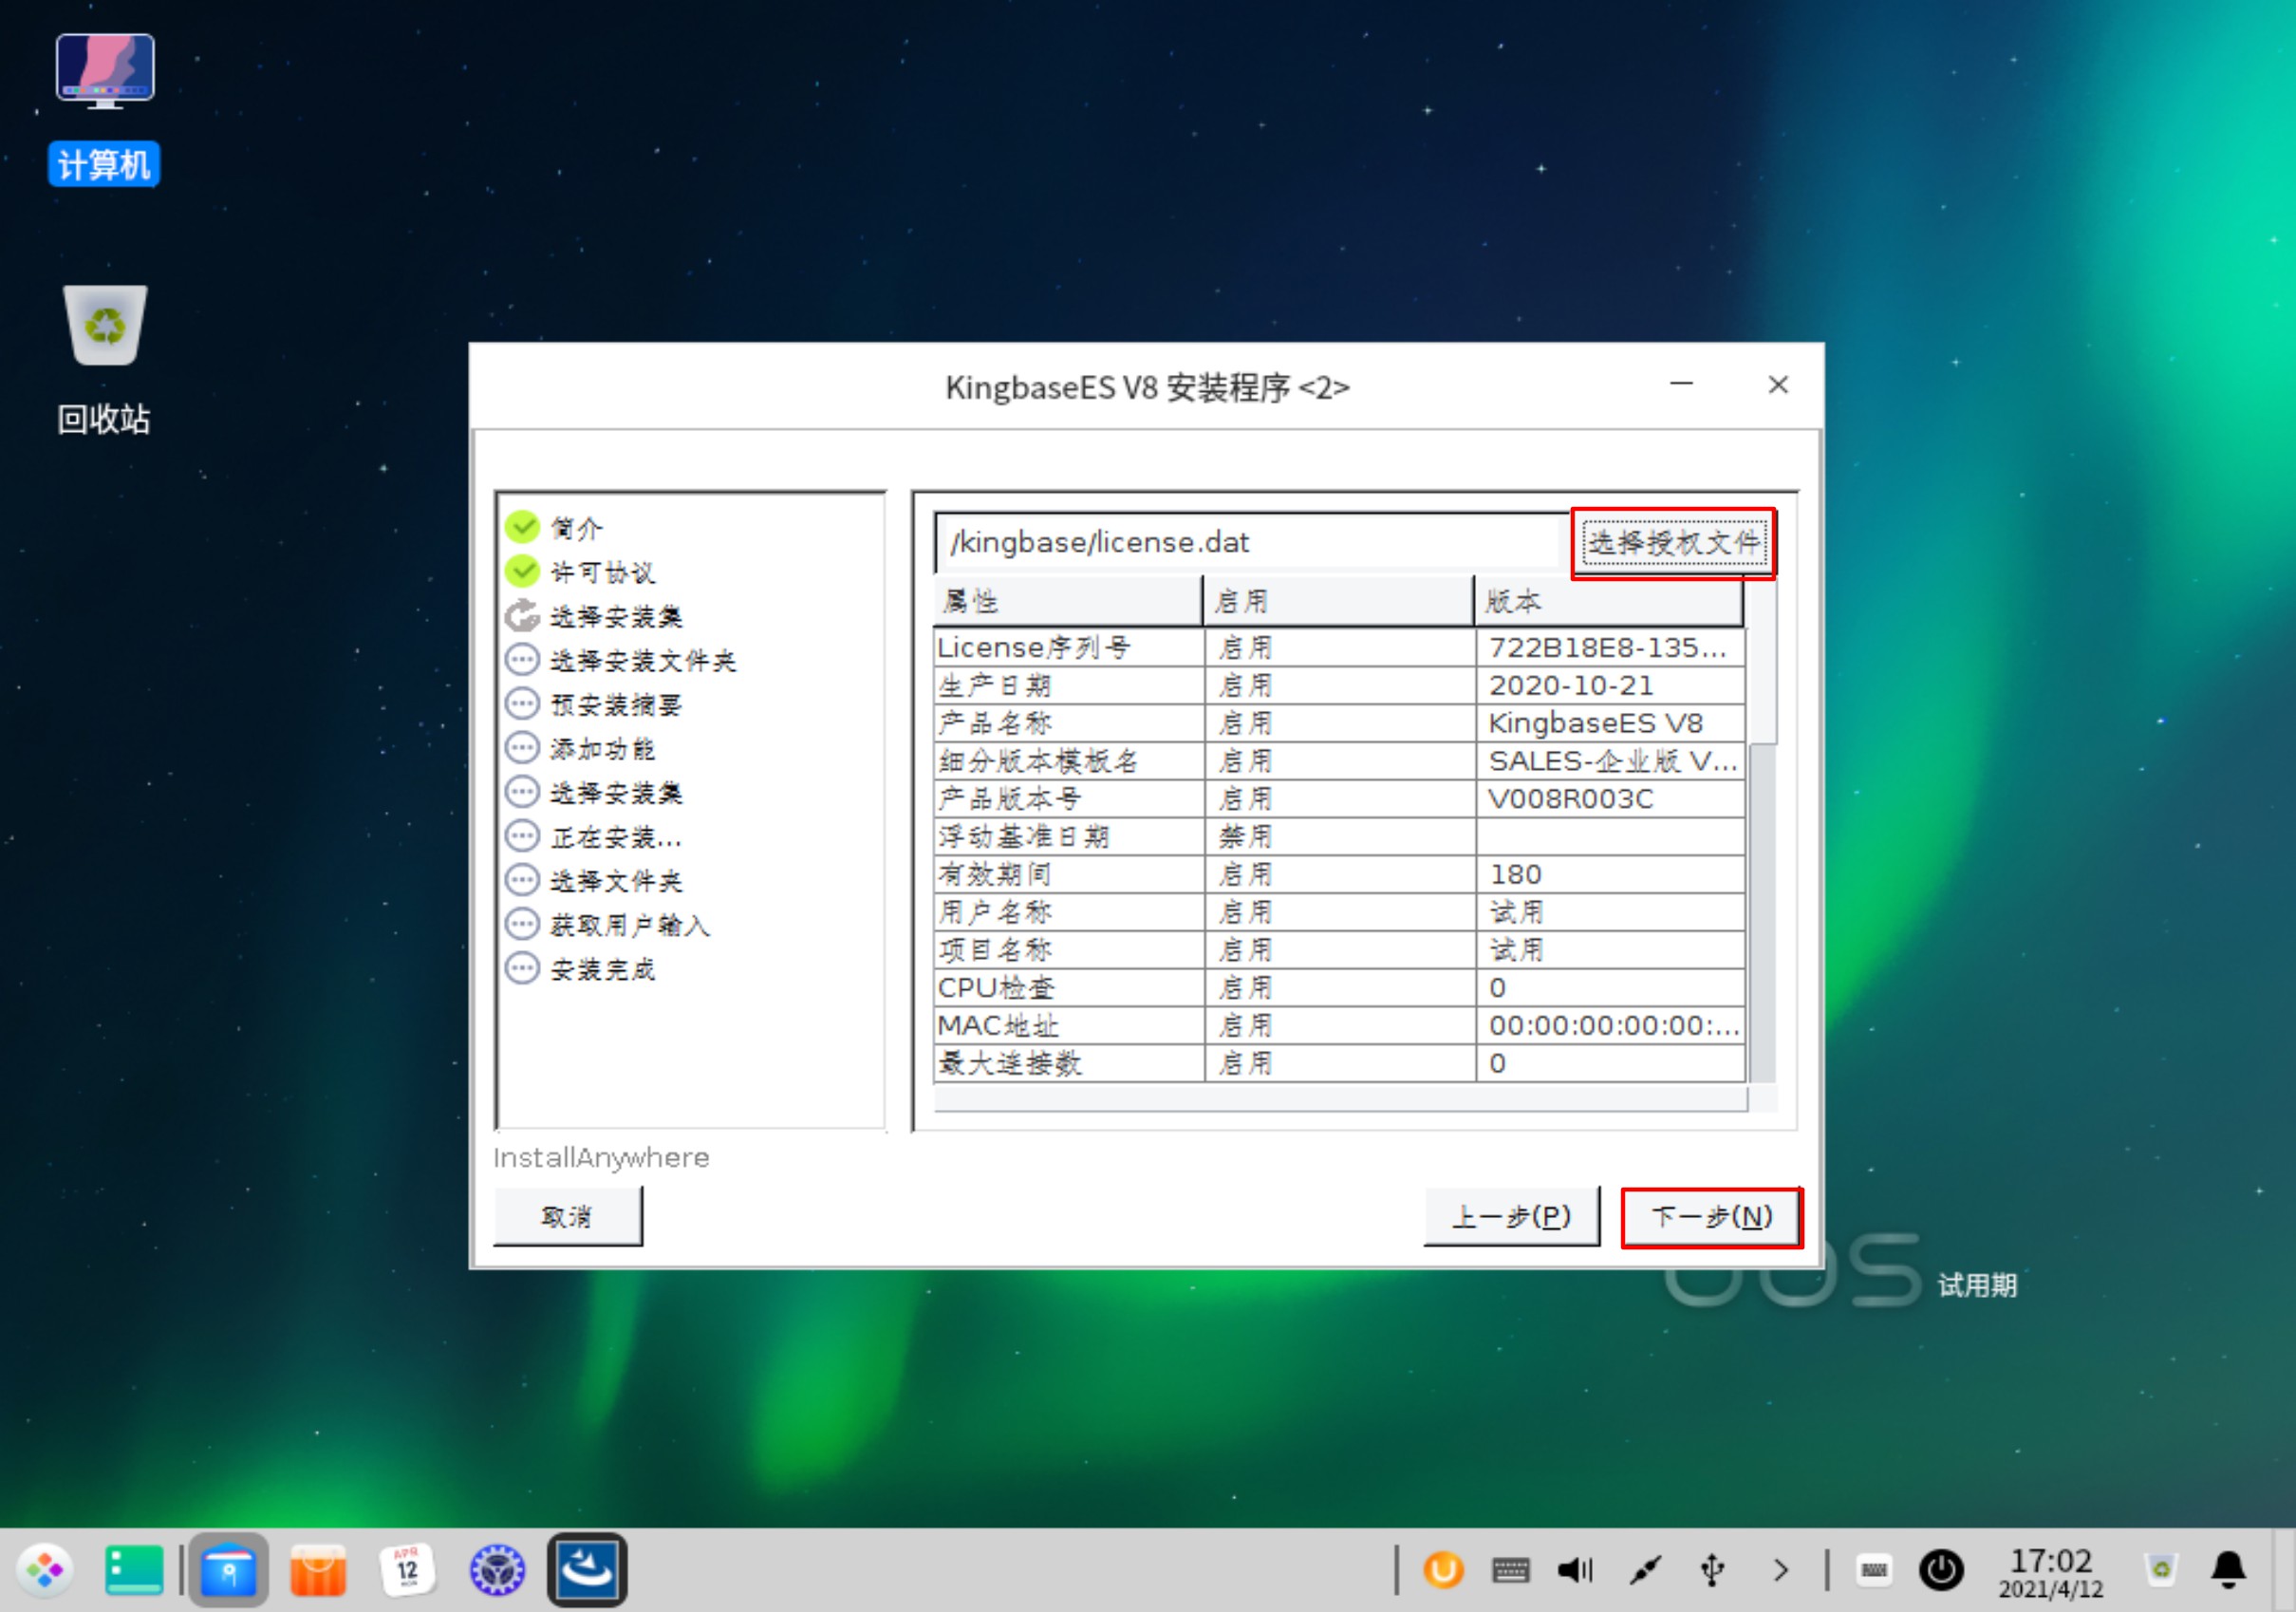Click the 取消 button
The image size is (2296, 1612).
pyautogui.click(x=567, y=1217)
